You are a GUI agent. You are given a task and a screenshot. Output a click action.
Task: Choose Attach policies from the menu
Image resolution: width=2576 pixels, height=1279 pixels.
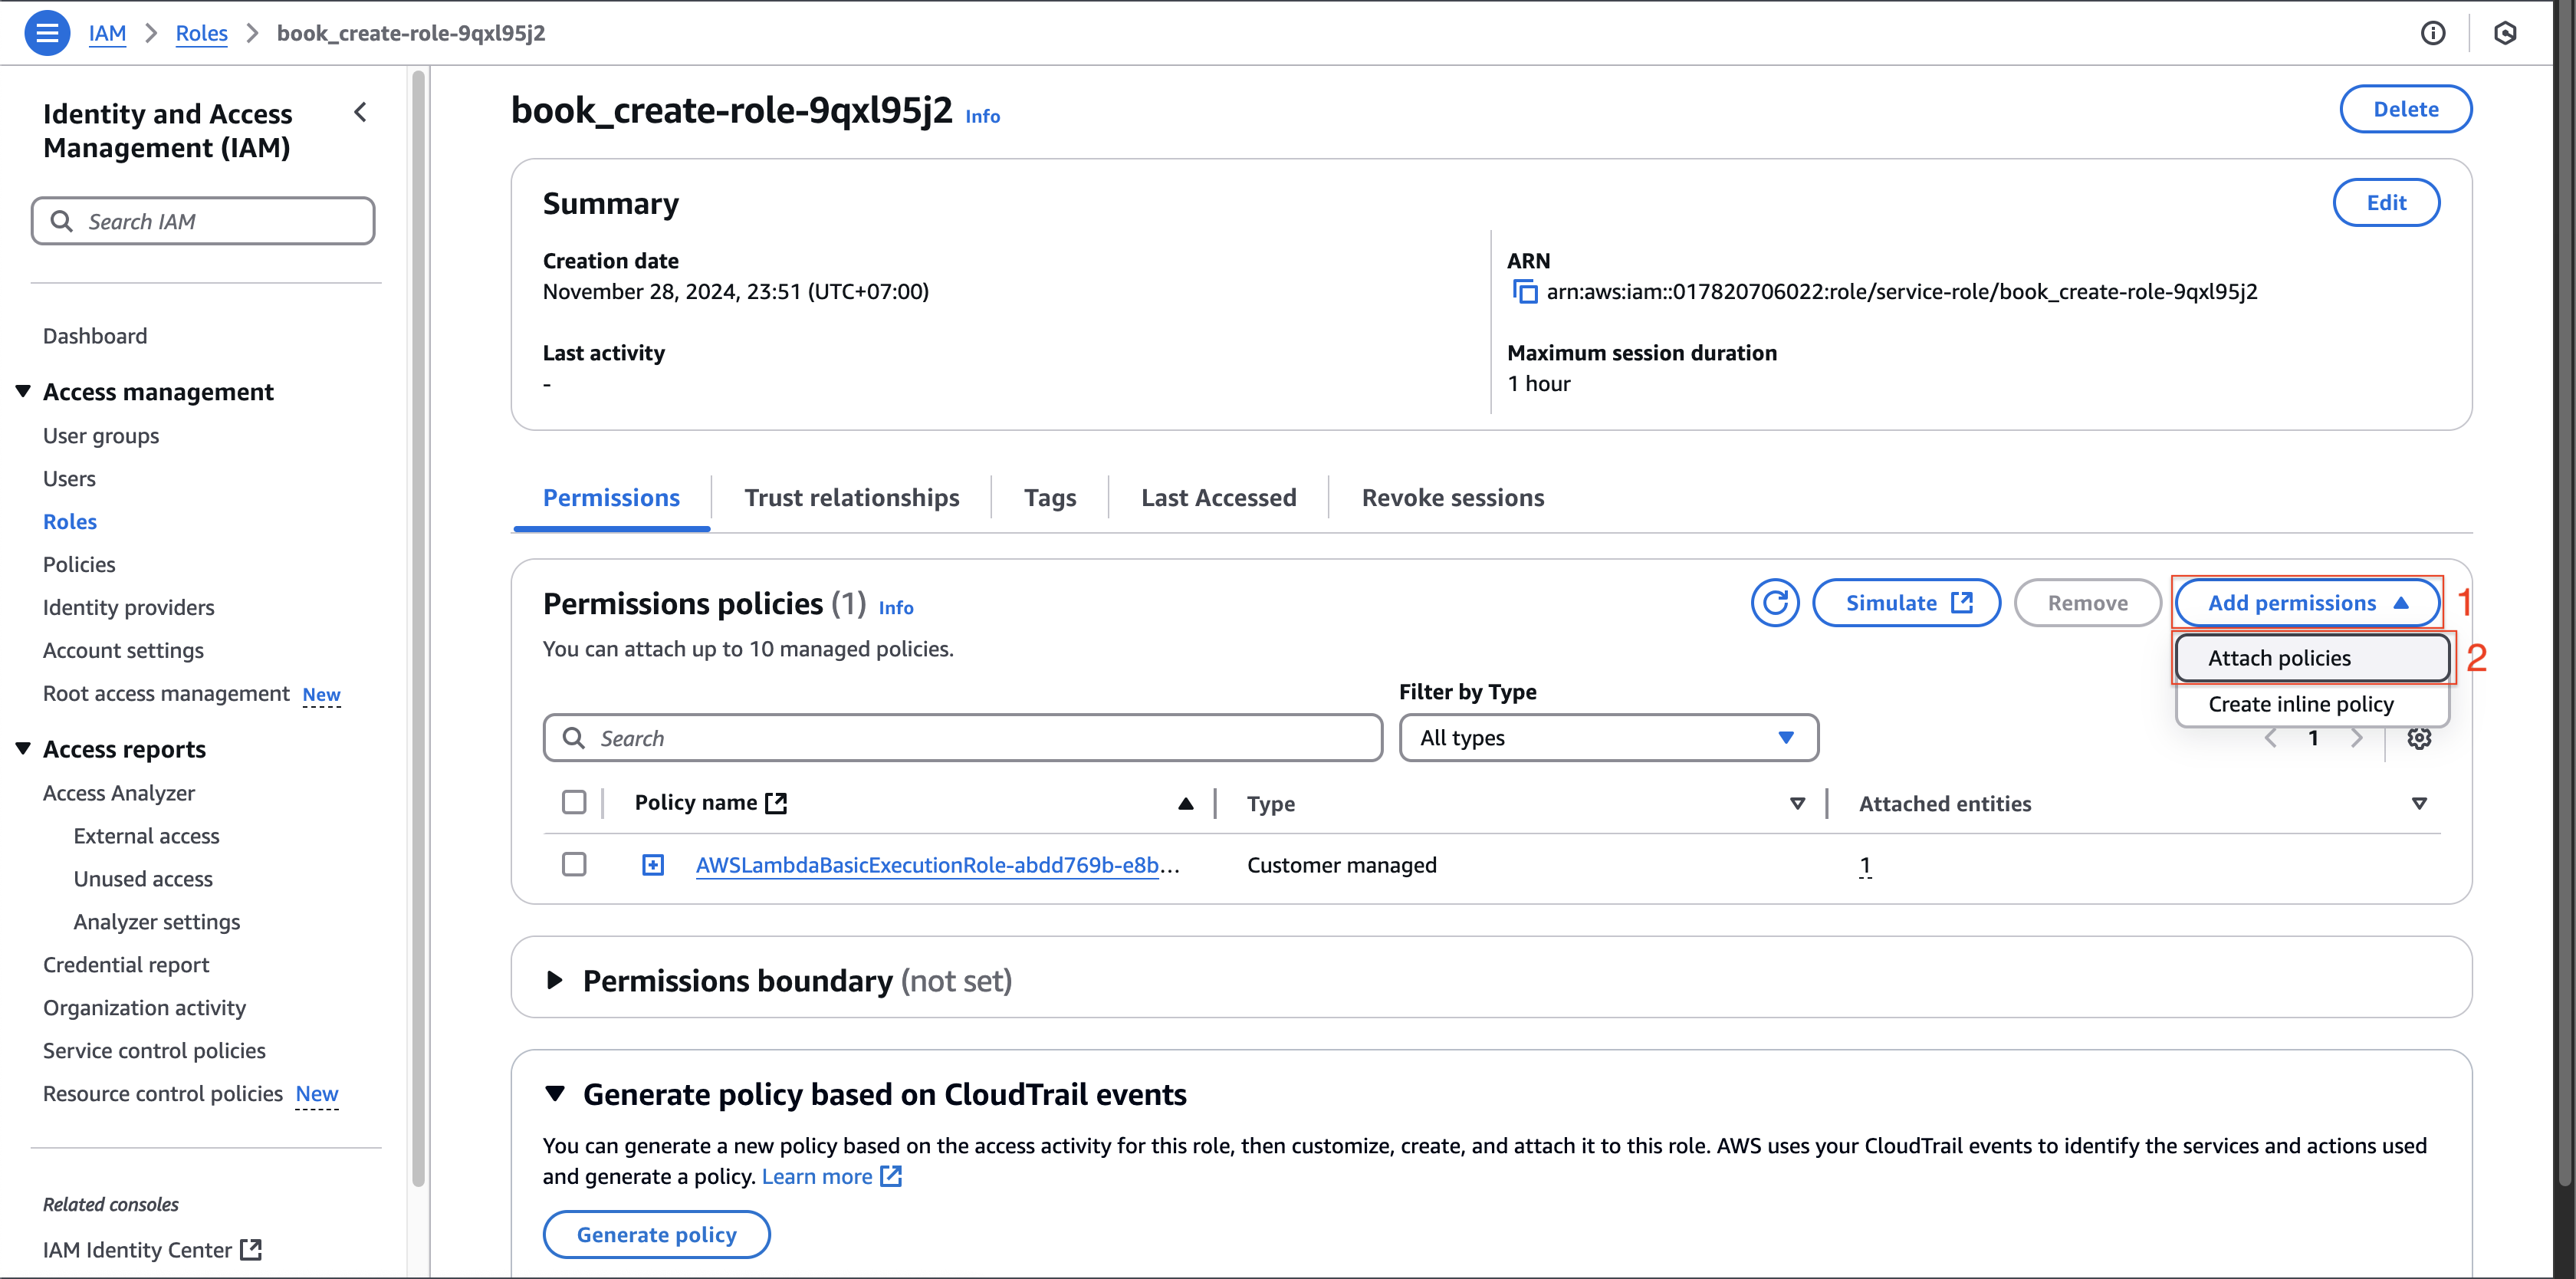pos(2312,658)
